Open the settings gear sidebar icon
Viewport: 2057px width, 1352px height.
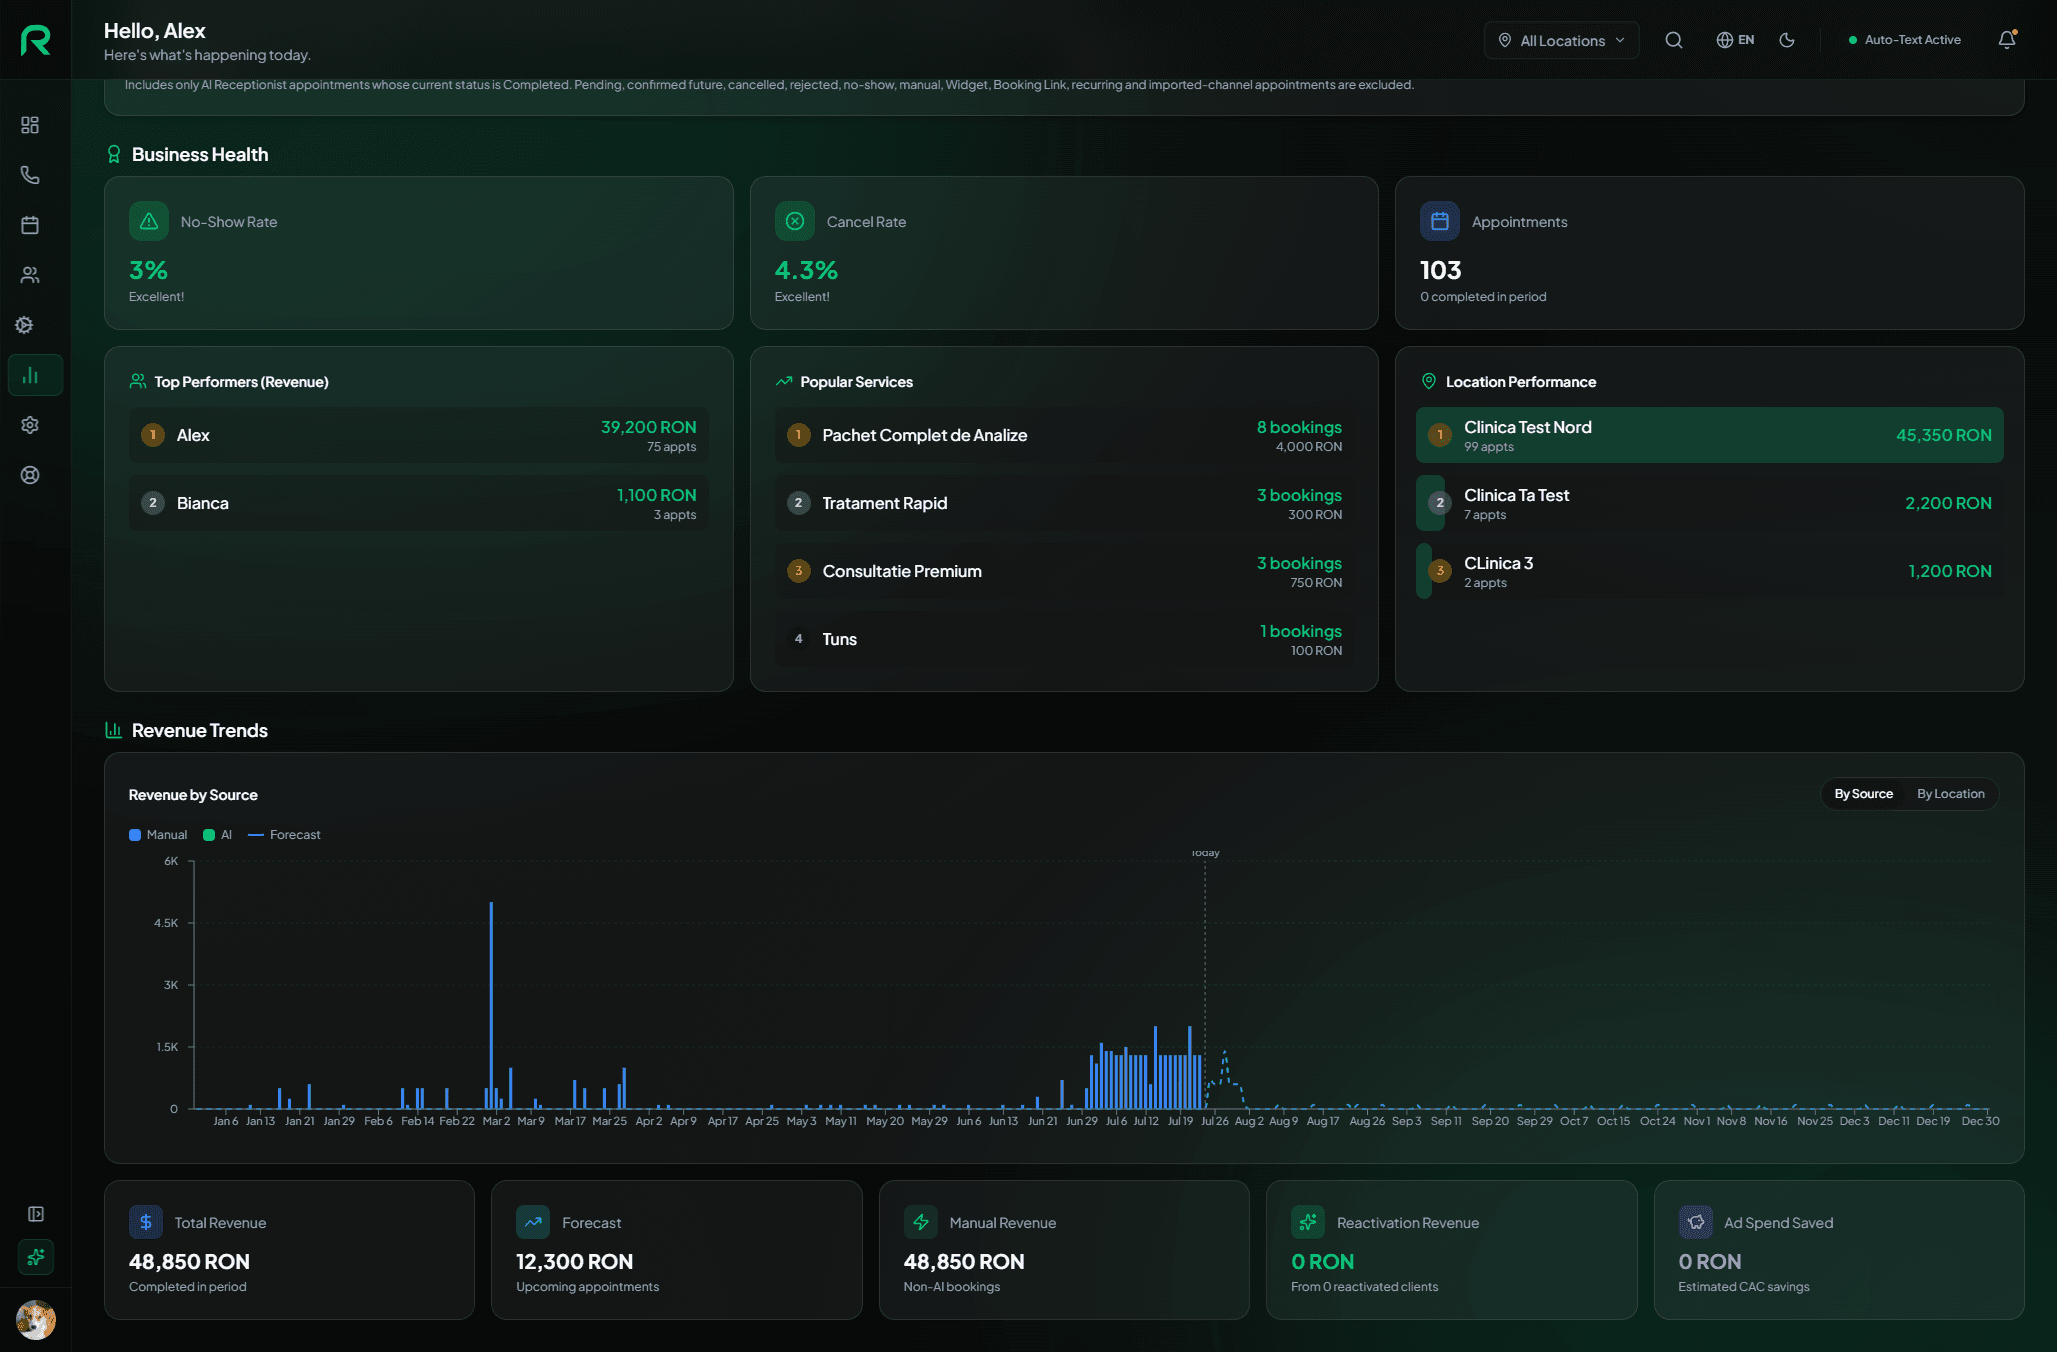(x=30, y=425)
